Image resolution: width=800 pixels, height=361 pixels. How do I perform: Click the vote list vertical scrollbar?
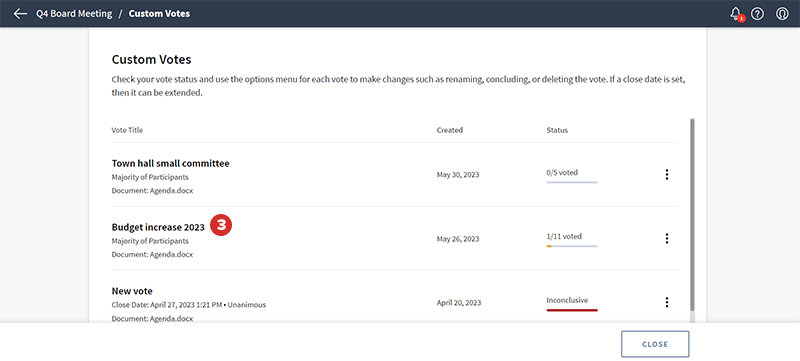click(692, 214)
